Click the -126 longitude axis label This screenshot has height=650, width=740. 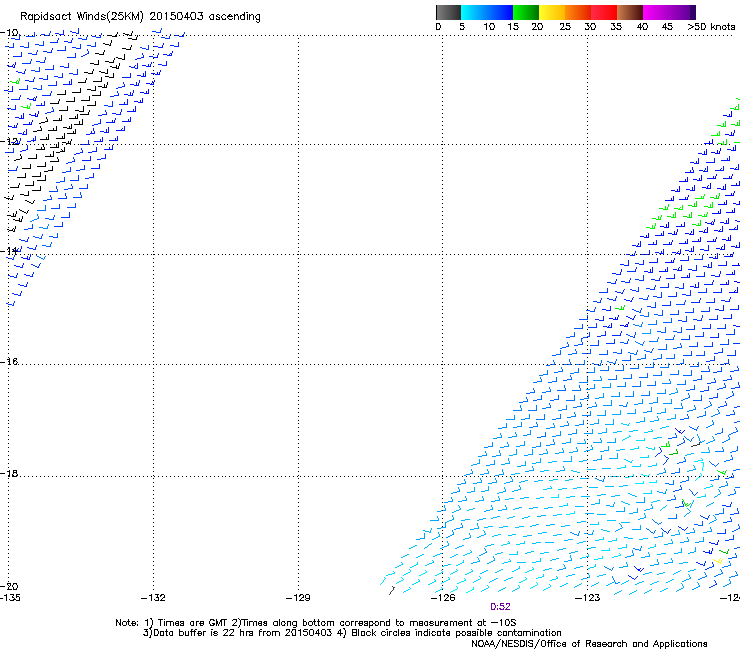coord(443,598)
